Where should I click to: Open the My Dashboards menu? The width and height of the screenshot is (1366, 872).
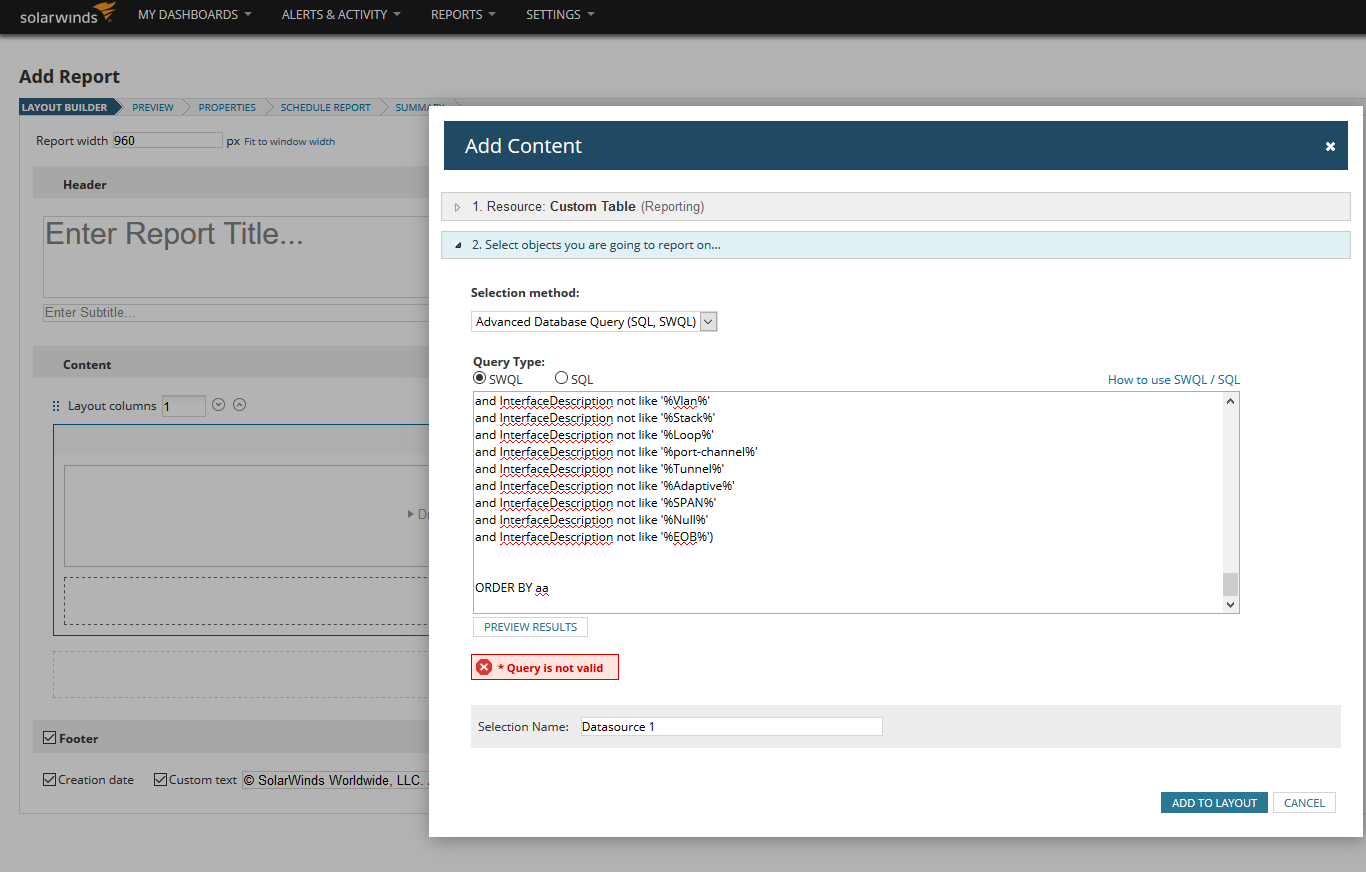195,15
